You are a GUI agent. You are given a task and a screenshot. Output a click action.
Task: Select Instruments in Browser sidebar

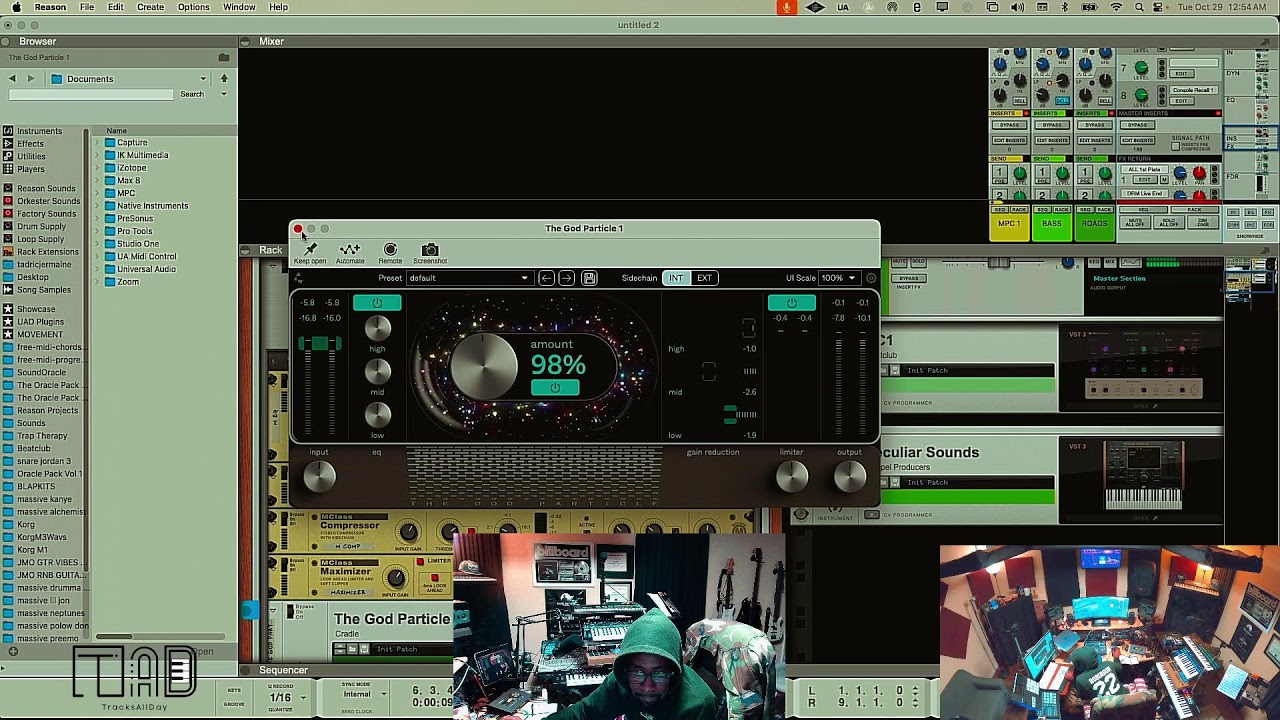coord(39,131)
